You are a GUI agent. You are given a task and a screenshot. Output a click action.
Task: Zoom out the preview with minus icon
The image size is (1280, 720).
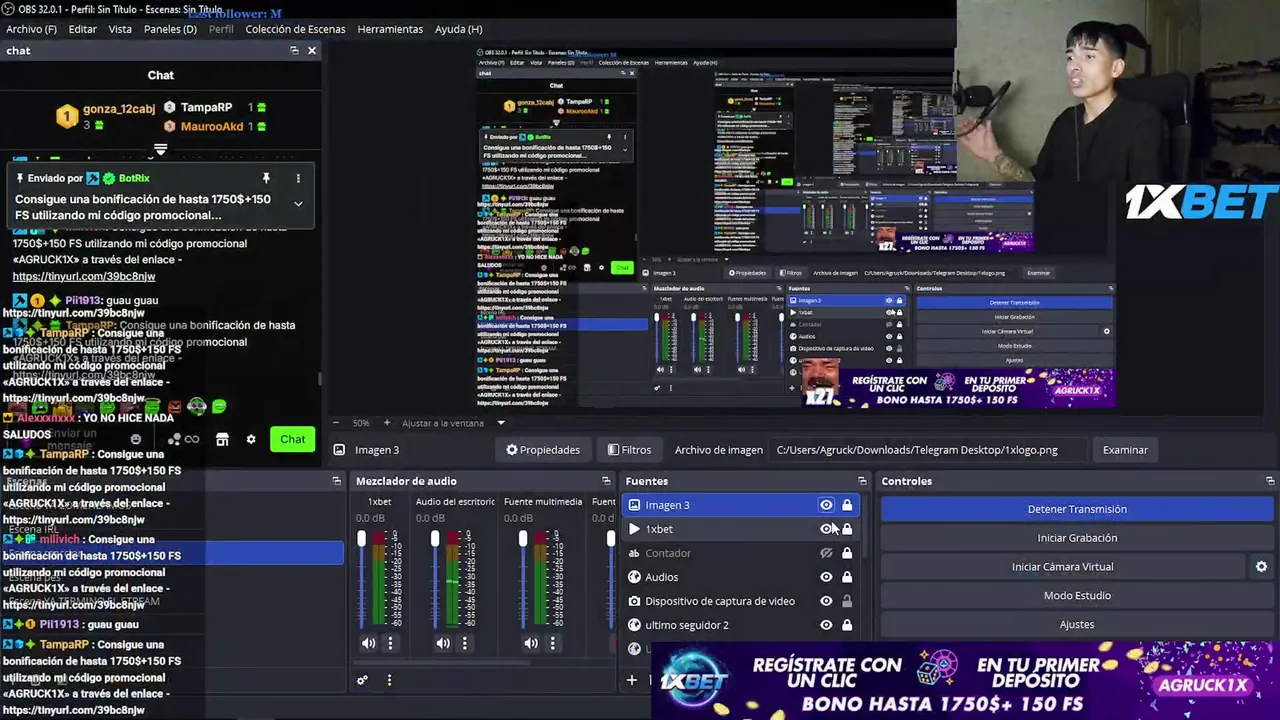tap(336, 423)
